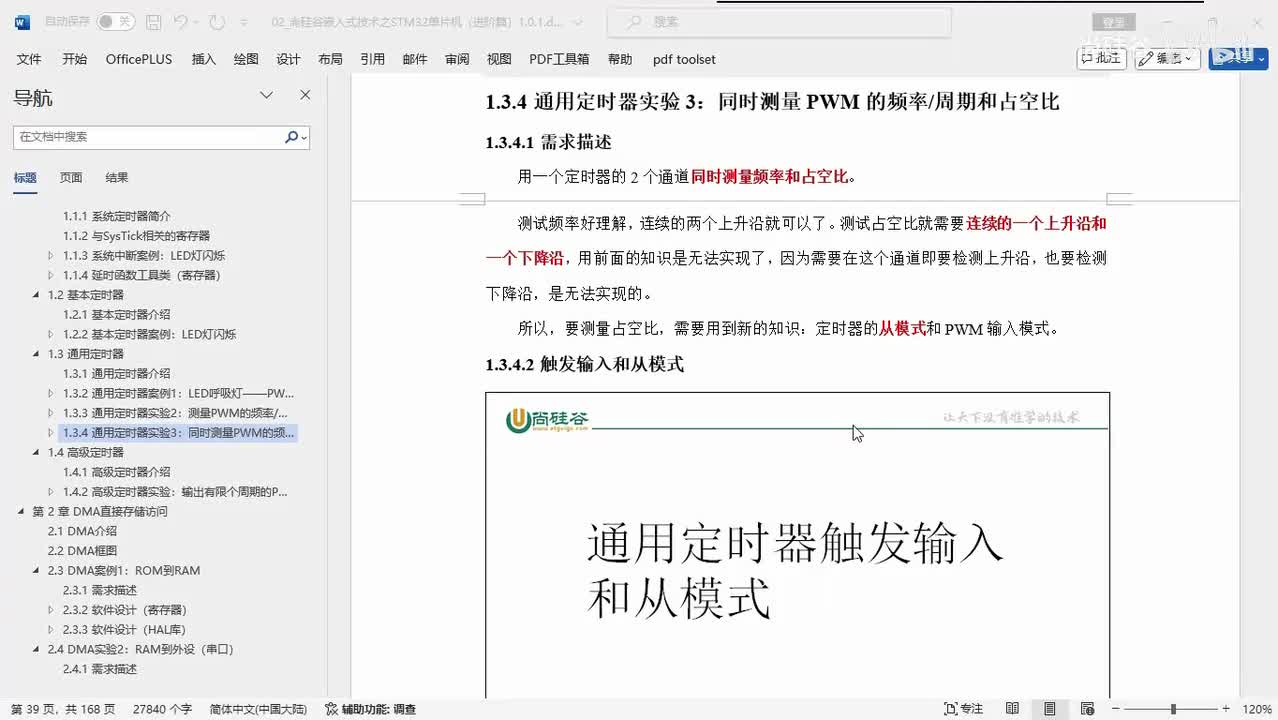This screenshot has width=1278, height=720.
Task: Open the 引用 ribbon tab
Action: click(372, 59)
